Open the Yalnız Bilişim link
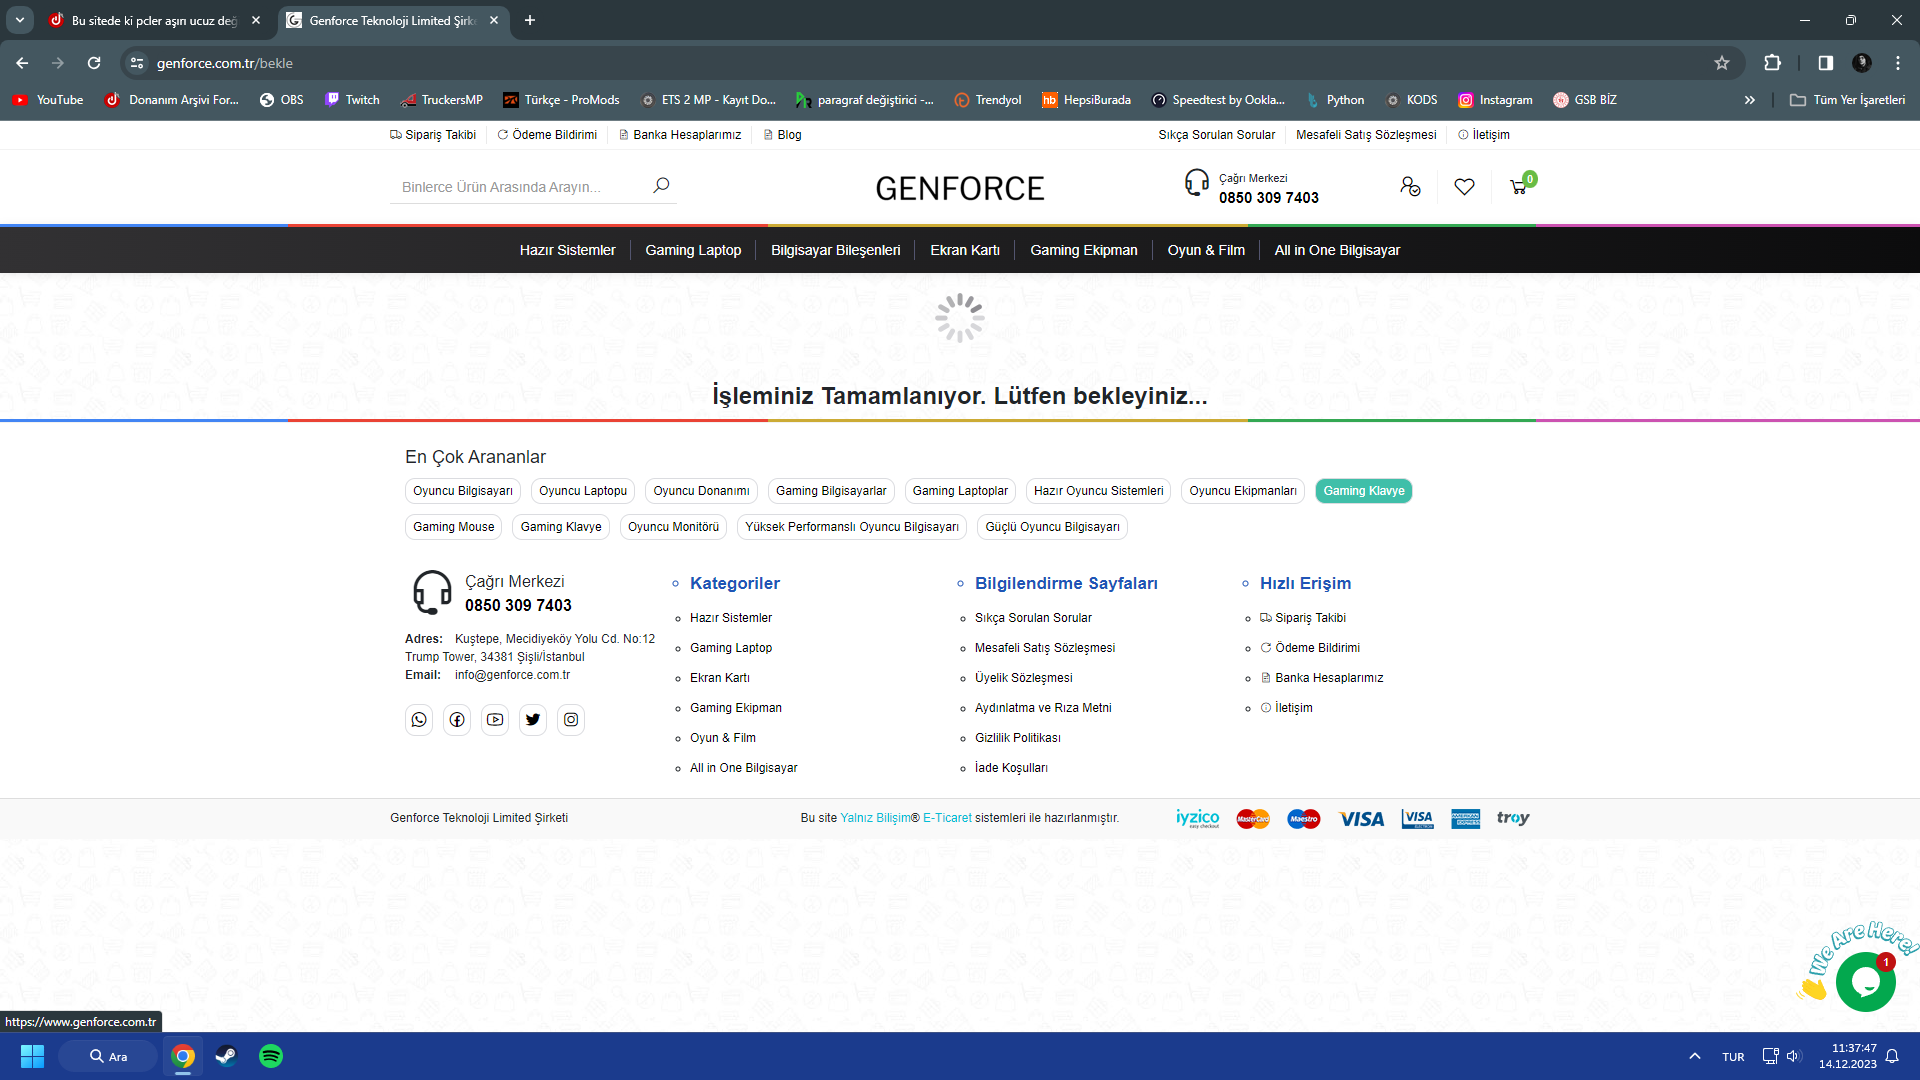This screenshot has width=1920, height=1080. click(875, 818)
